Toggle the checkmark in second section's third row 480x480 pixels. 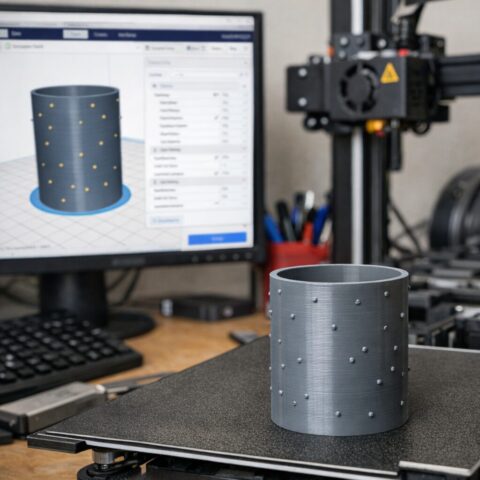[x=217, y=173]
